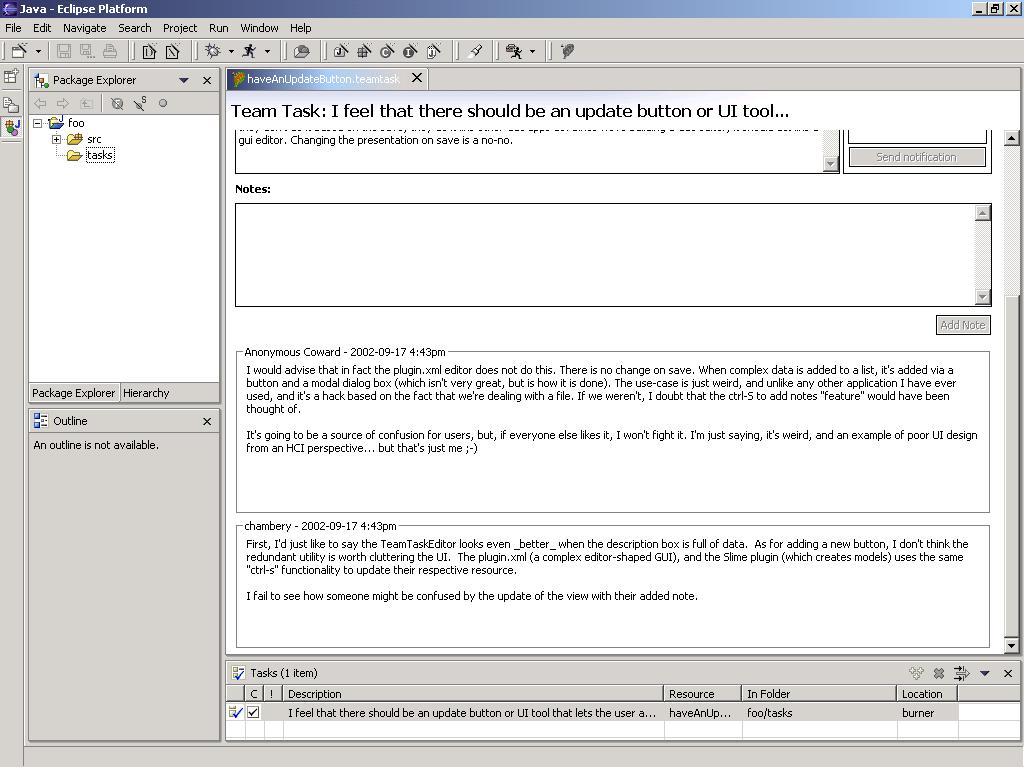The height and width of the screenshot is (768, 1024).
Task: Click the Package Explorer view icon
Action: click(x=41, y=80)
